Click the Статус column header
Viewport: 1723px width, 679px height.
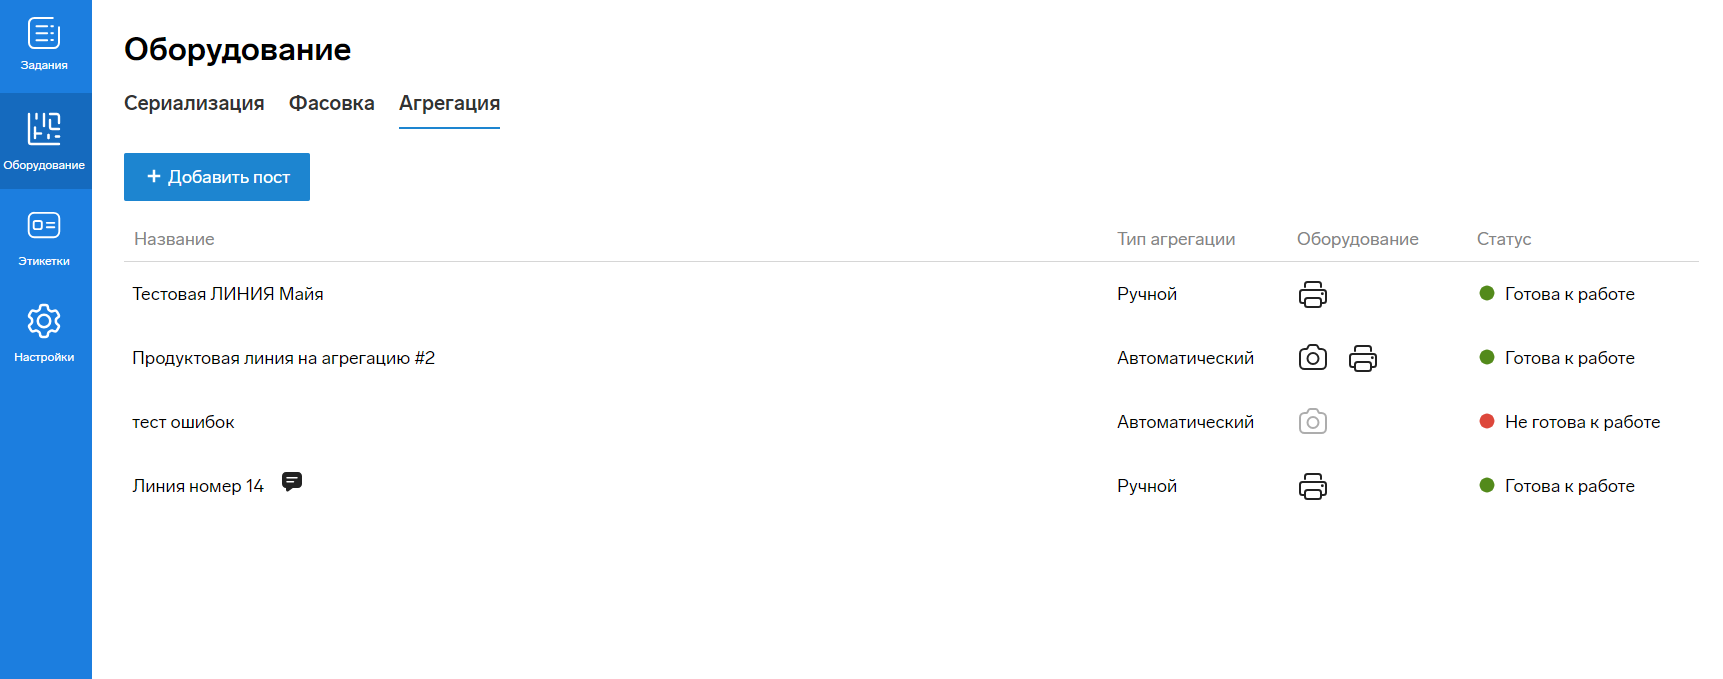1503,239
